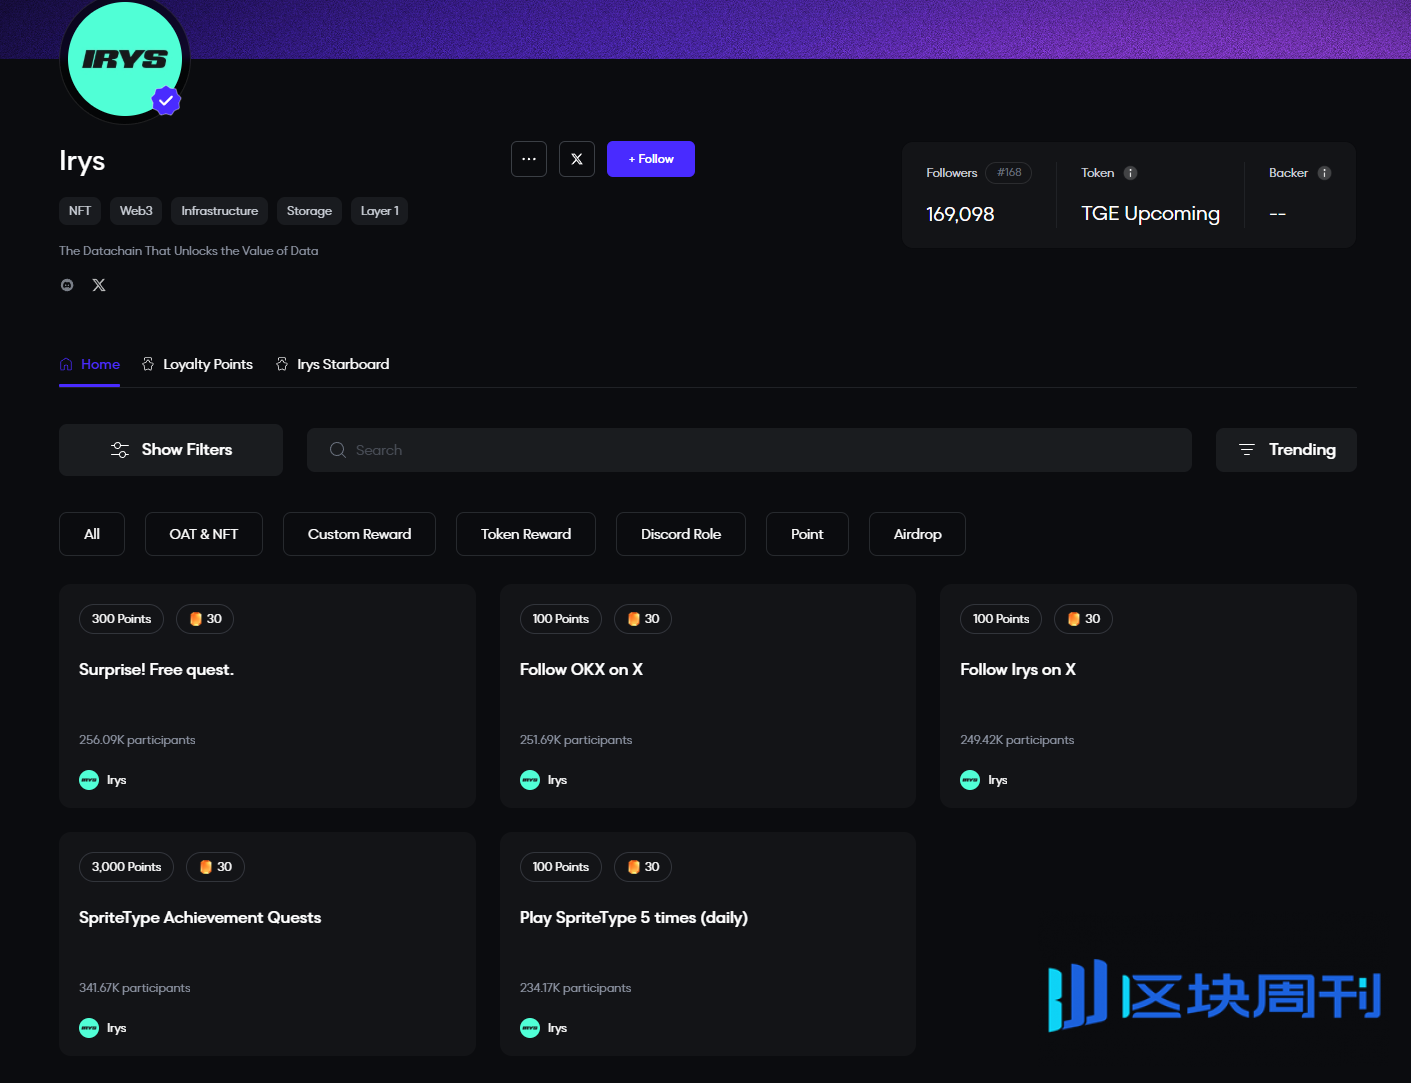Screen dimensions: 1411x1083
Task: Open the Follow OKX on X quest
Action: pos(708,696)
